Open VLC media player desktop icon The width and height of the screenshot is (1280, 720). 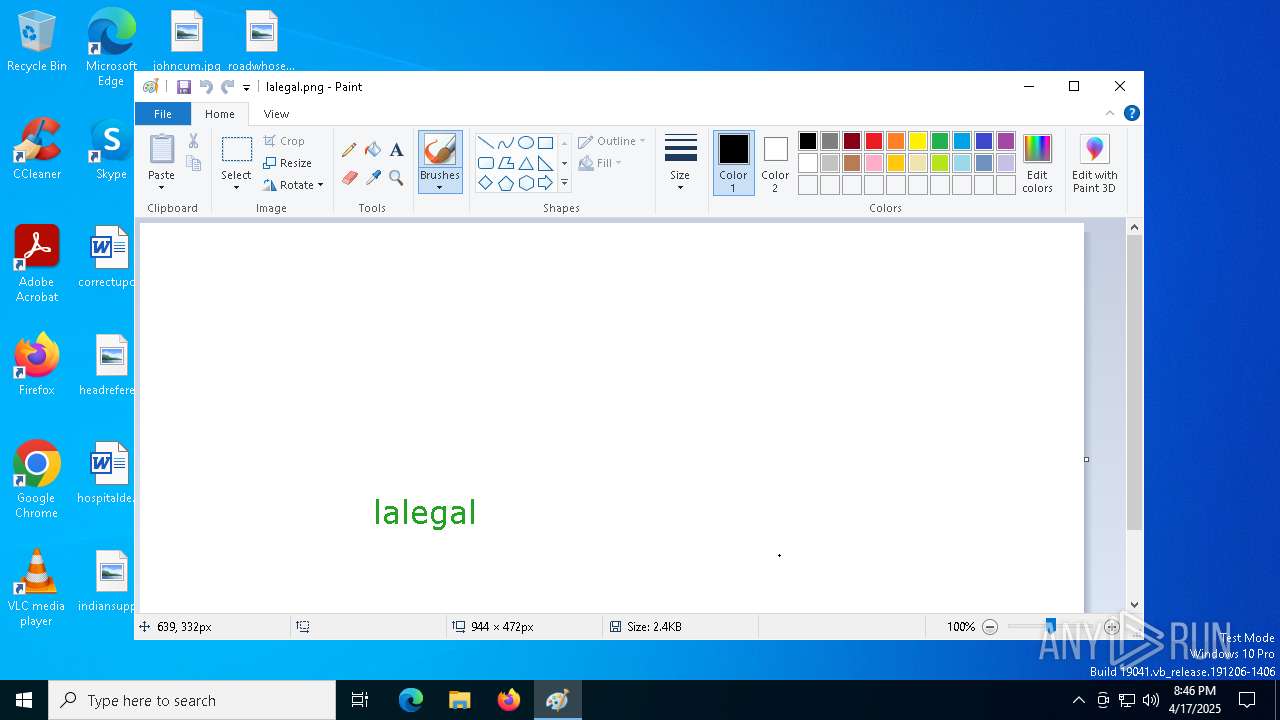[37, 588]
